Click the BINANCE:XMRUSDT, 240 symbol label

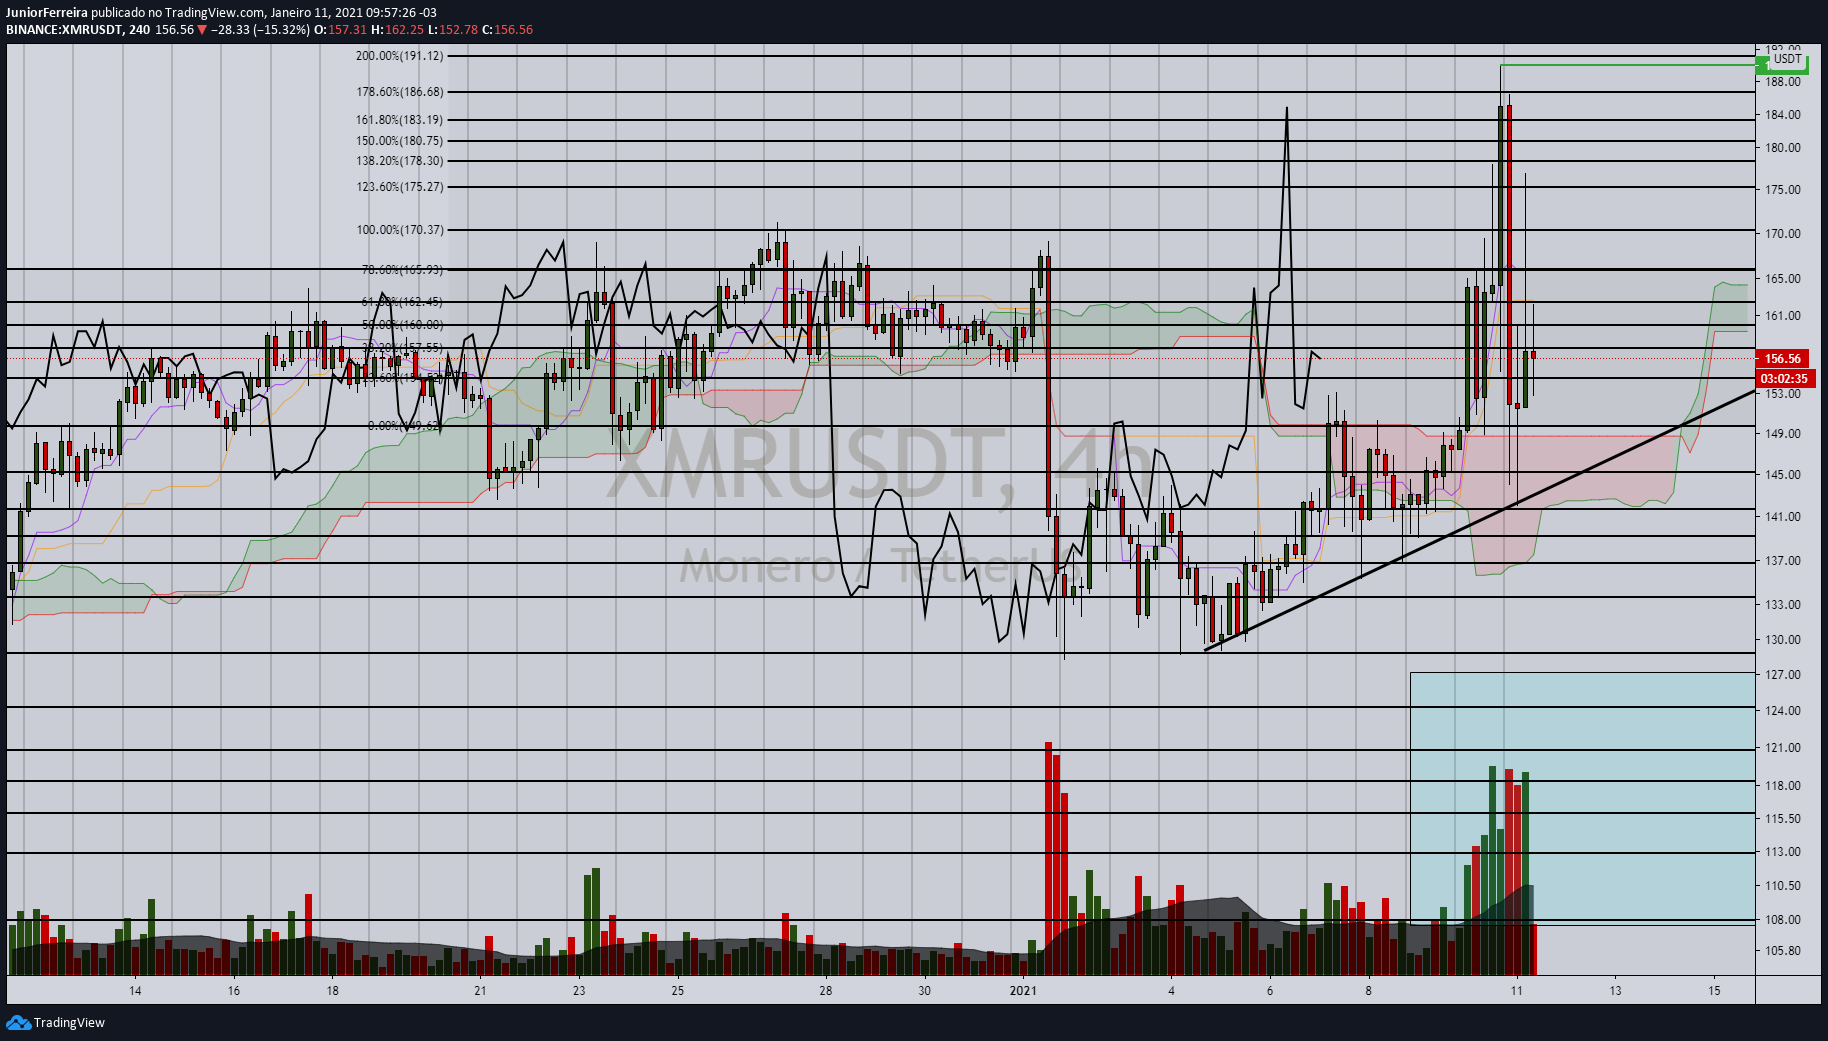click(x=78, y=30)
